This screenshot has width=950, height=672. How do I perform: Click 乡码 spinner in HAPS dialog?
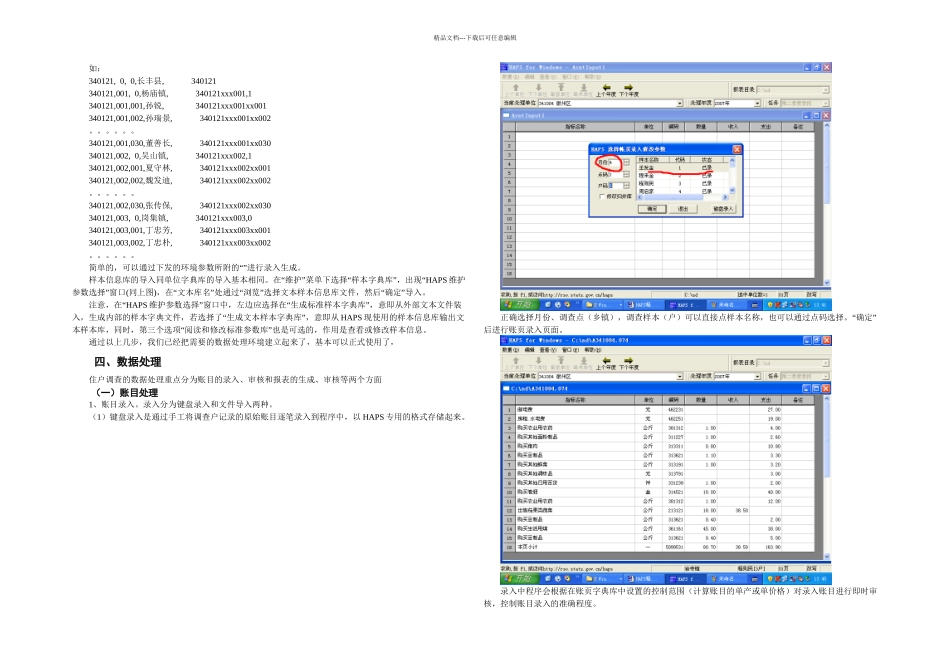coord(626,175)
